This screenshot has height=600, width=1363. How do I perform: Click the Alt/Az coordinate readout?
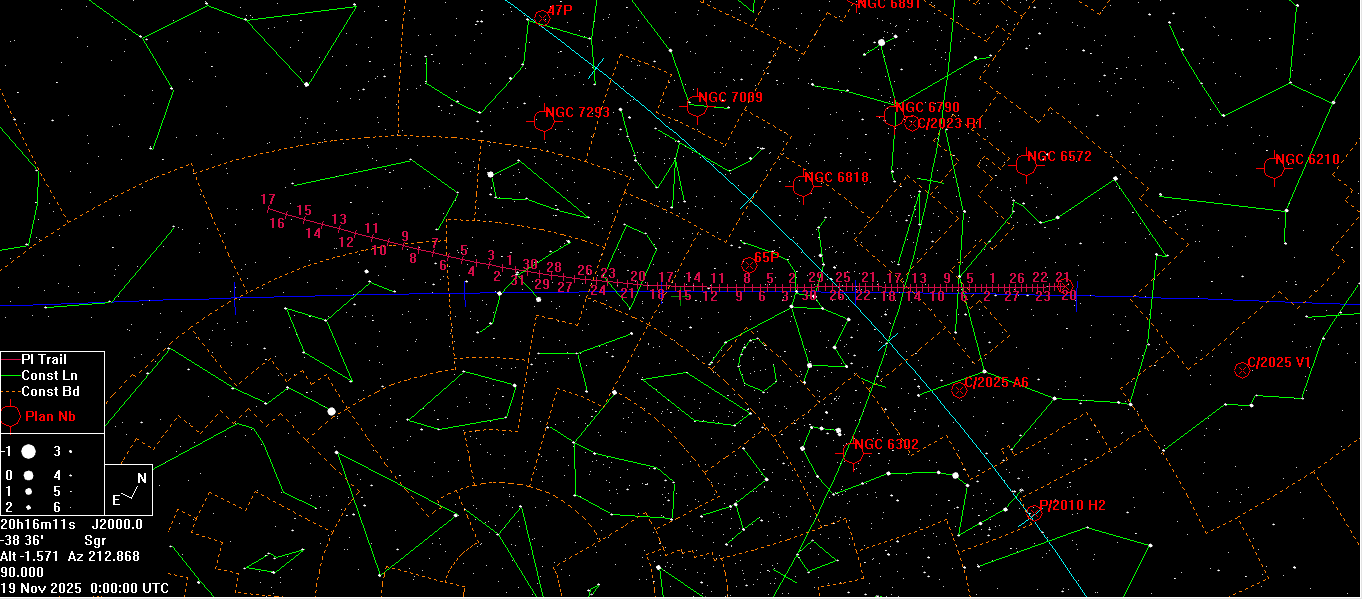click(x=70, y=556)
